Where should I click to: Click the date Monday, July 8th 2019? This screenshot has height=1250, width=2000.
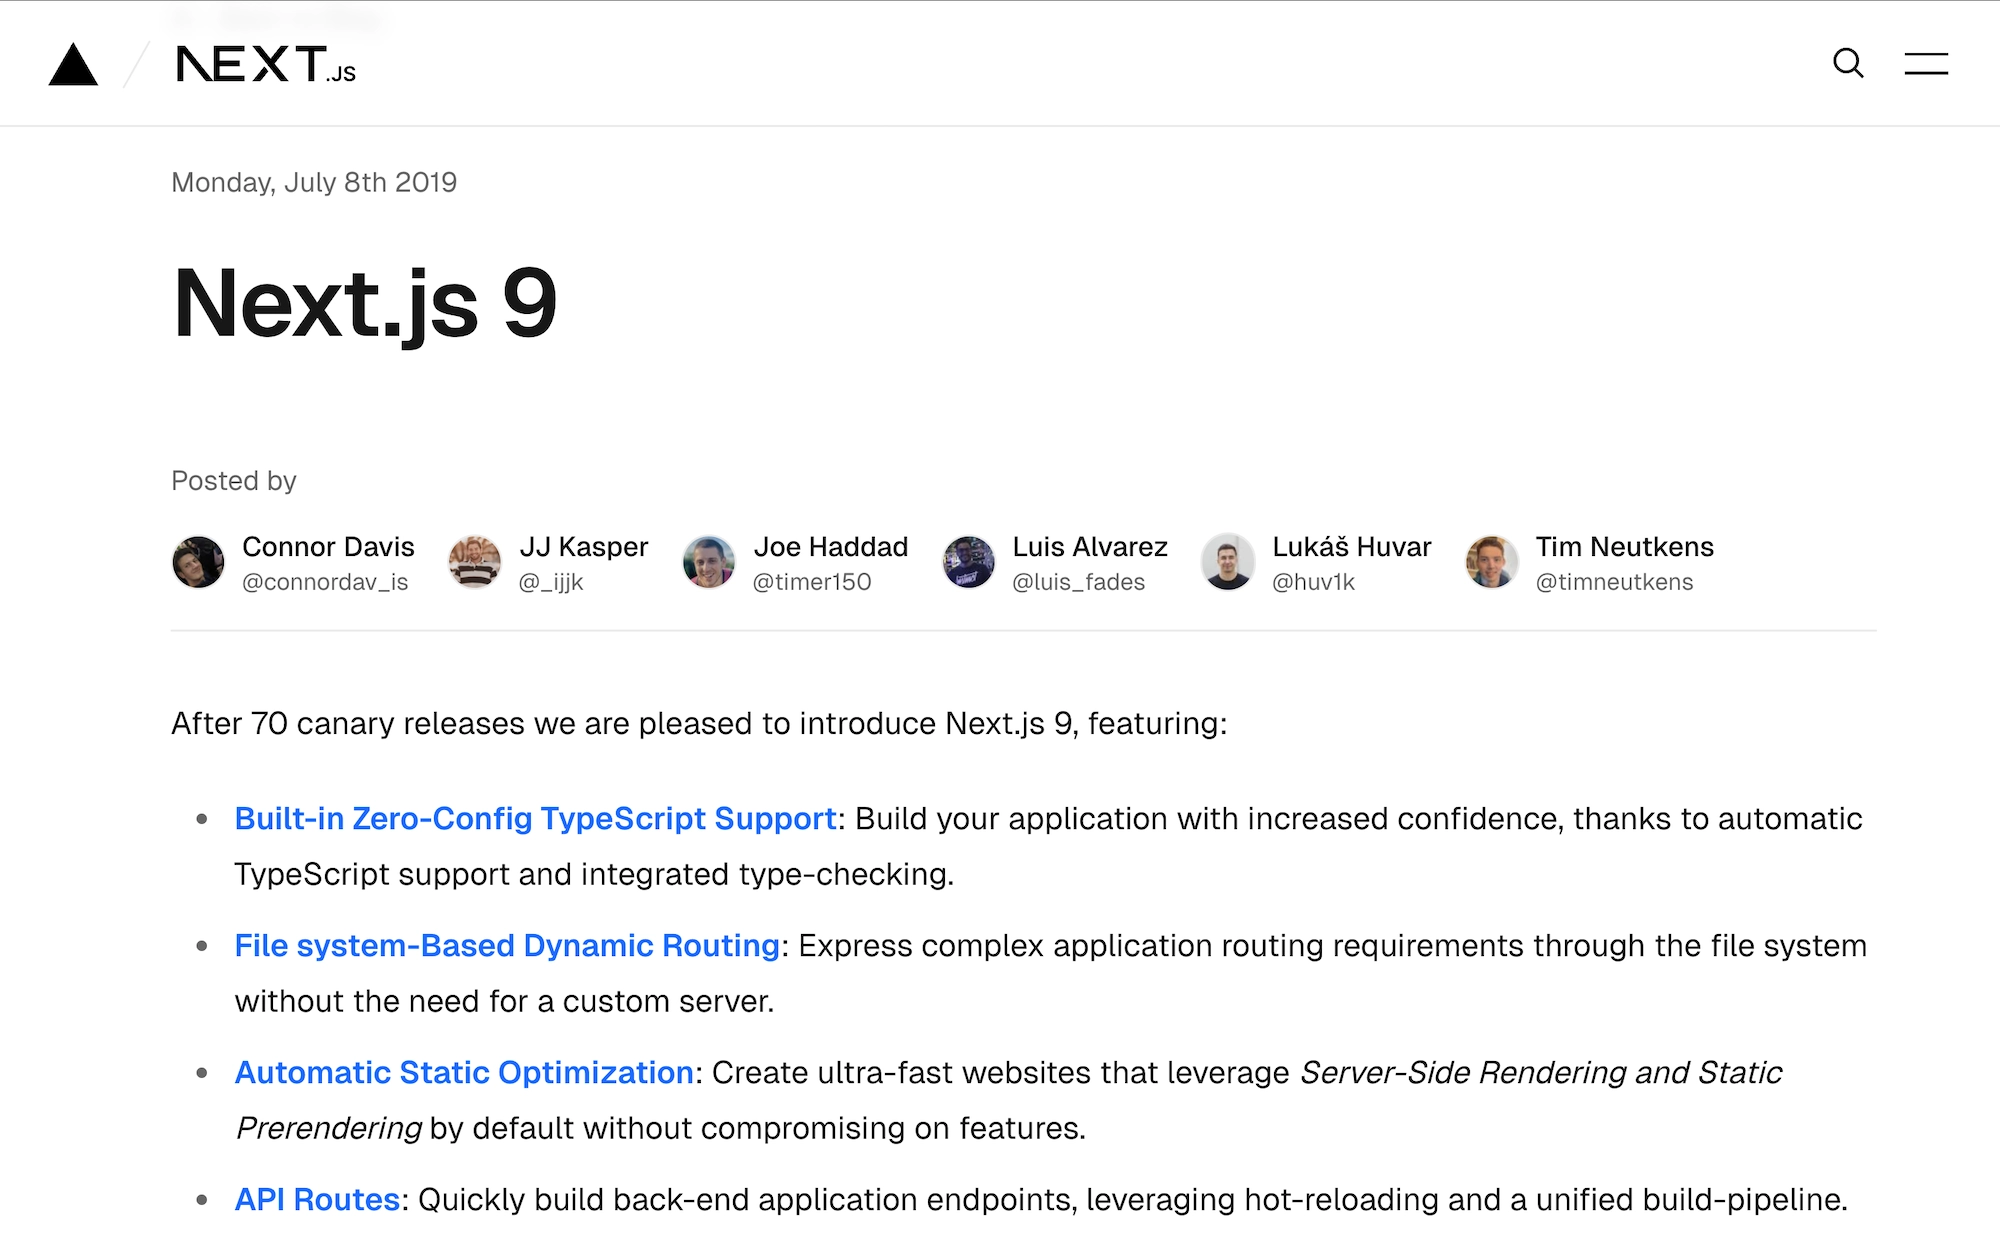pos(314,183)
